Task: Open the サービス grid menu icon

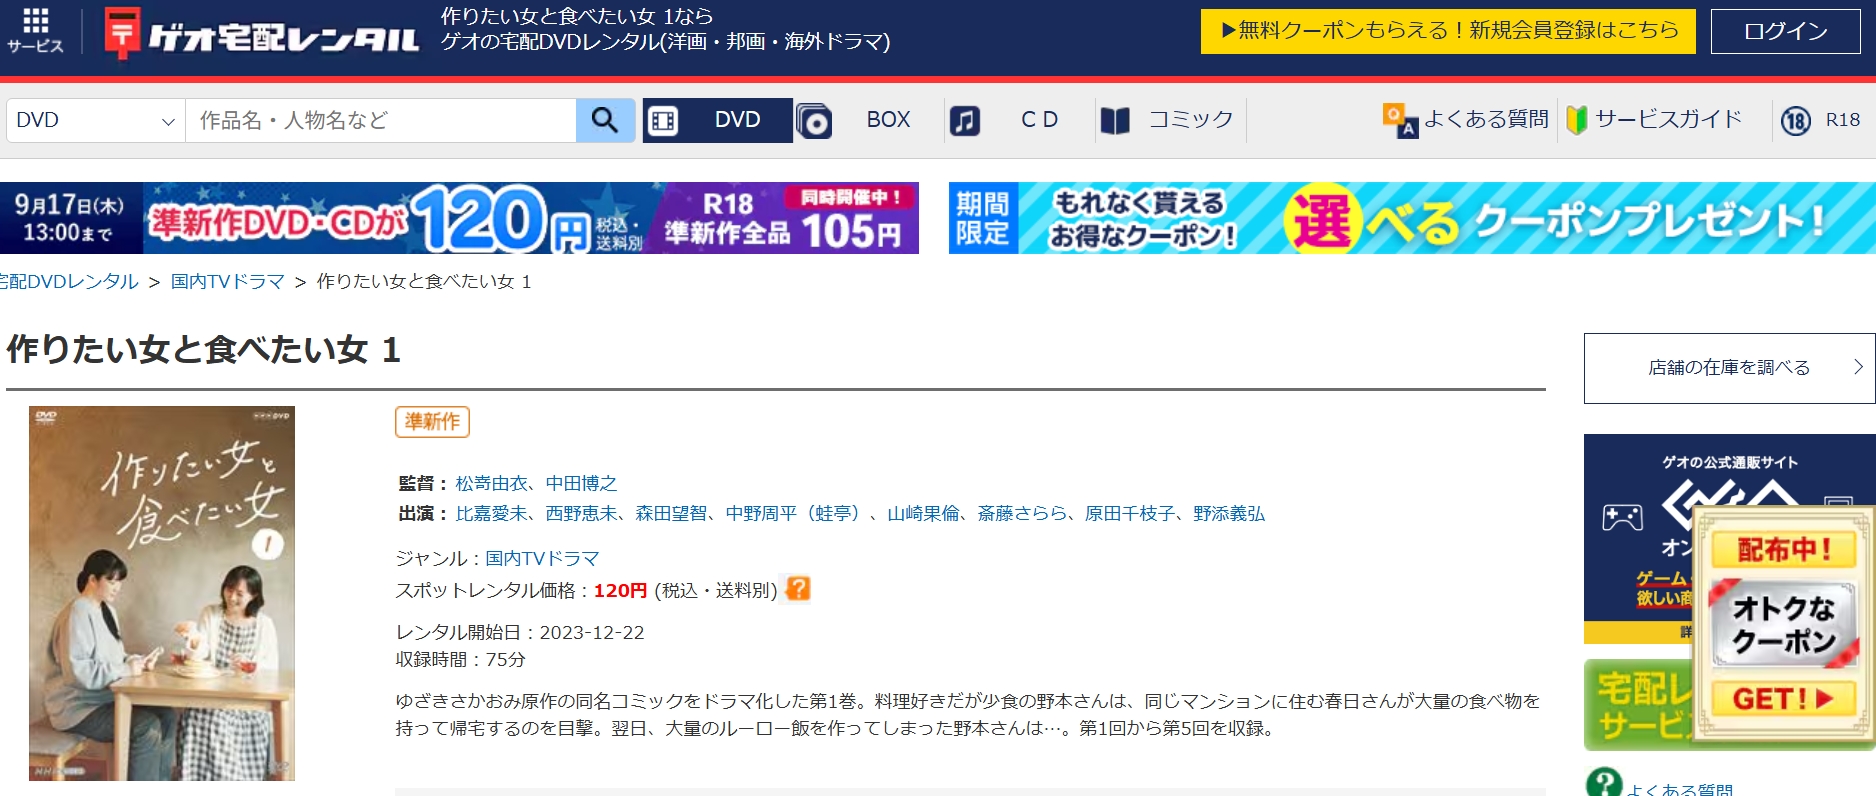Action: (x=35, y=31)
